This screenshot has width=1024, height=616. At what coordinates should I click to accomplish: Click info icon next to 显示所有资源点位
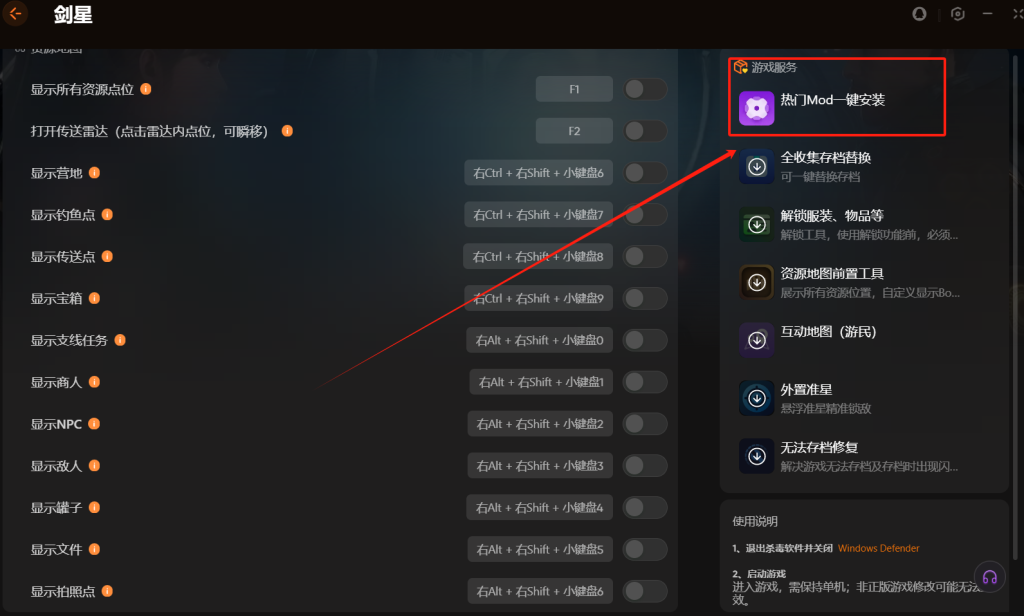point(146,89)
